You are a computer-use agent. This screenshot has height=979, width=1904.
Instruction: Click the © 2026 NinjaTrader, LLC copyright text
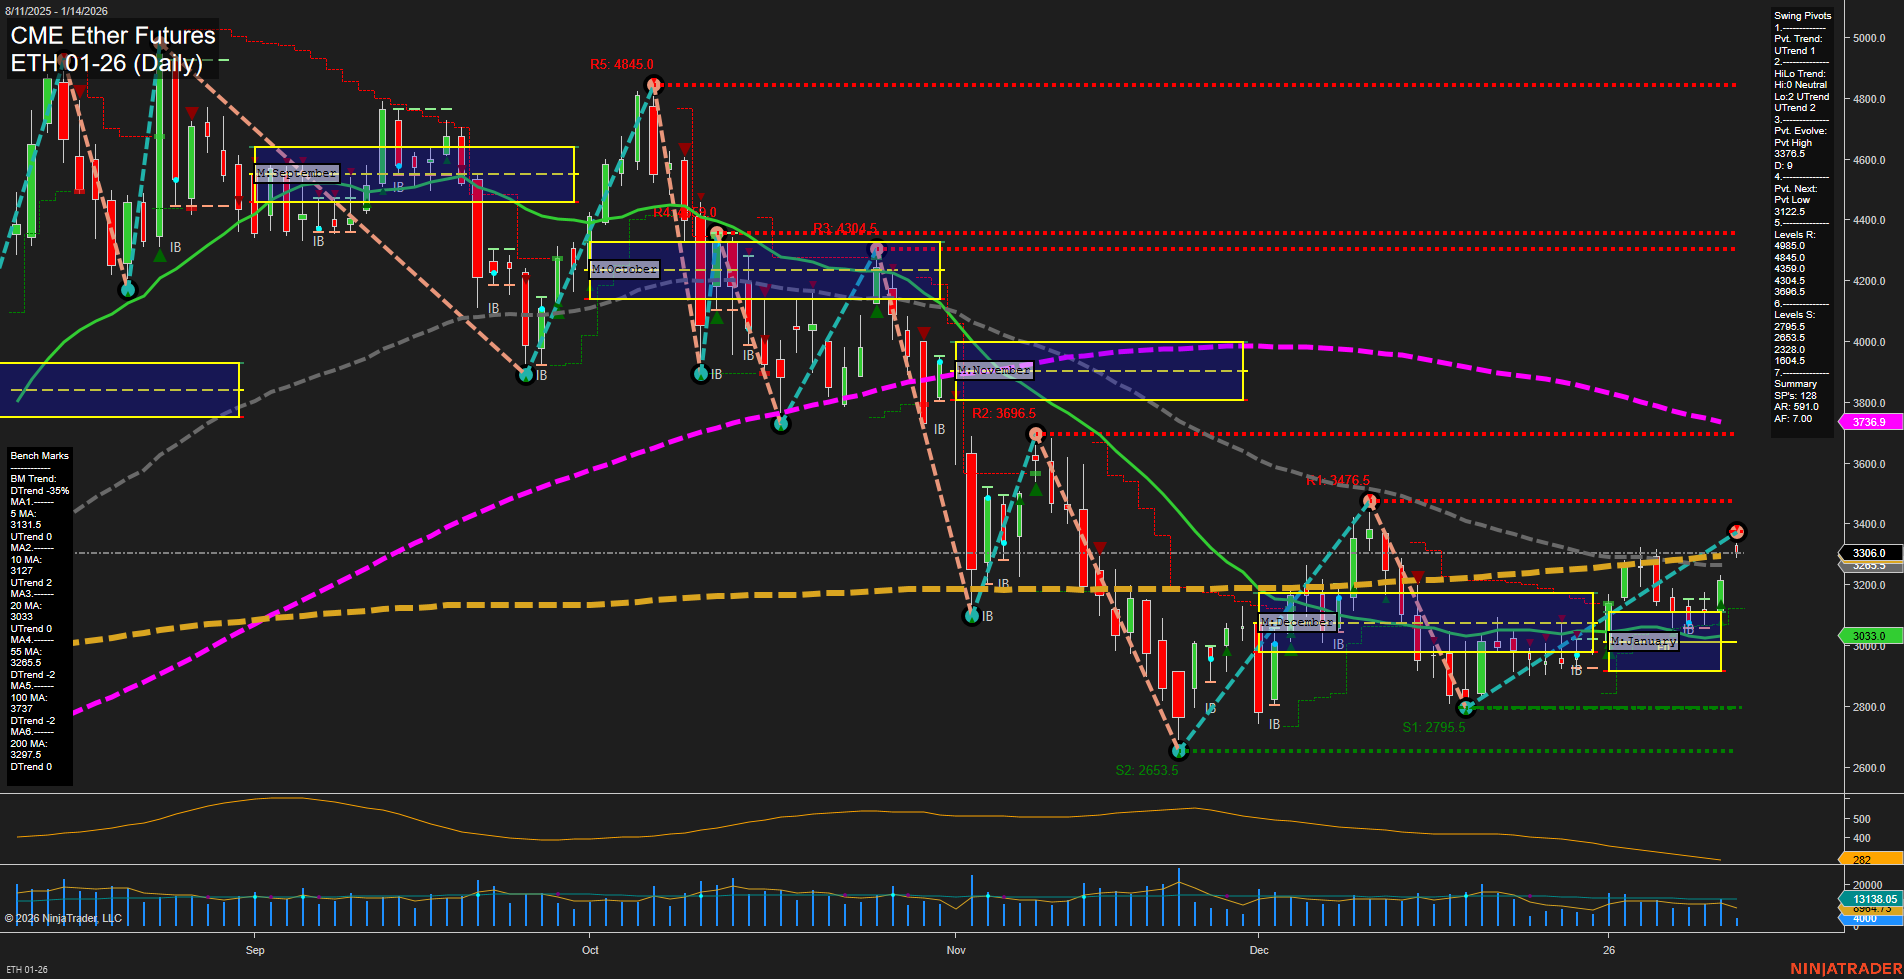click(62, 918)
